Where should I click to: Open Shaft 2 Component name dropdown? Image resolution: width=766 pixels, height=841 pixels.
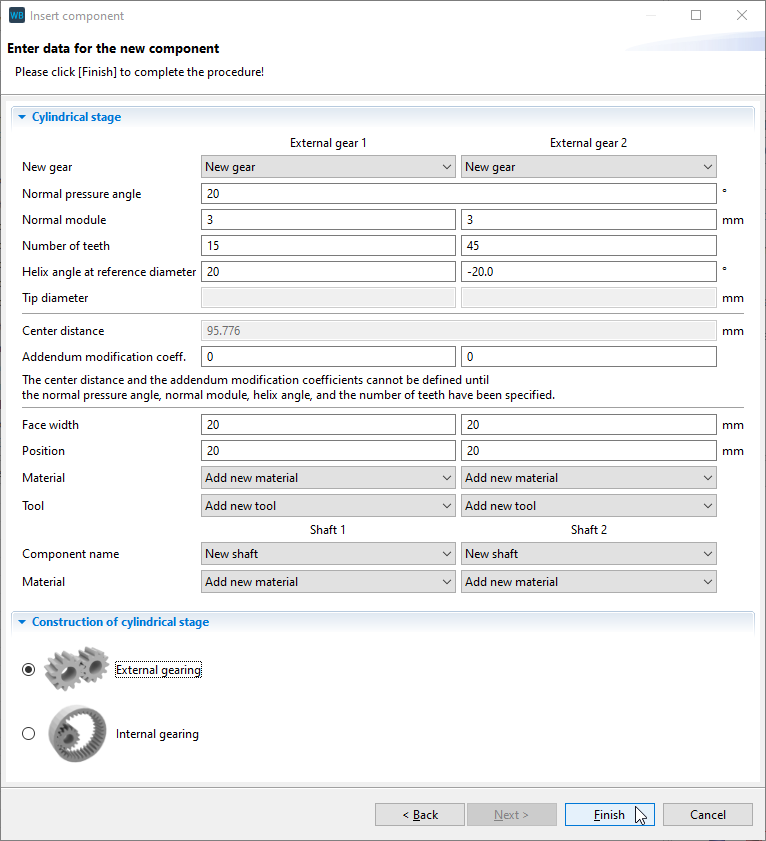point(588,554)
